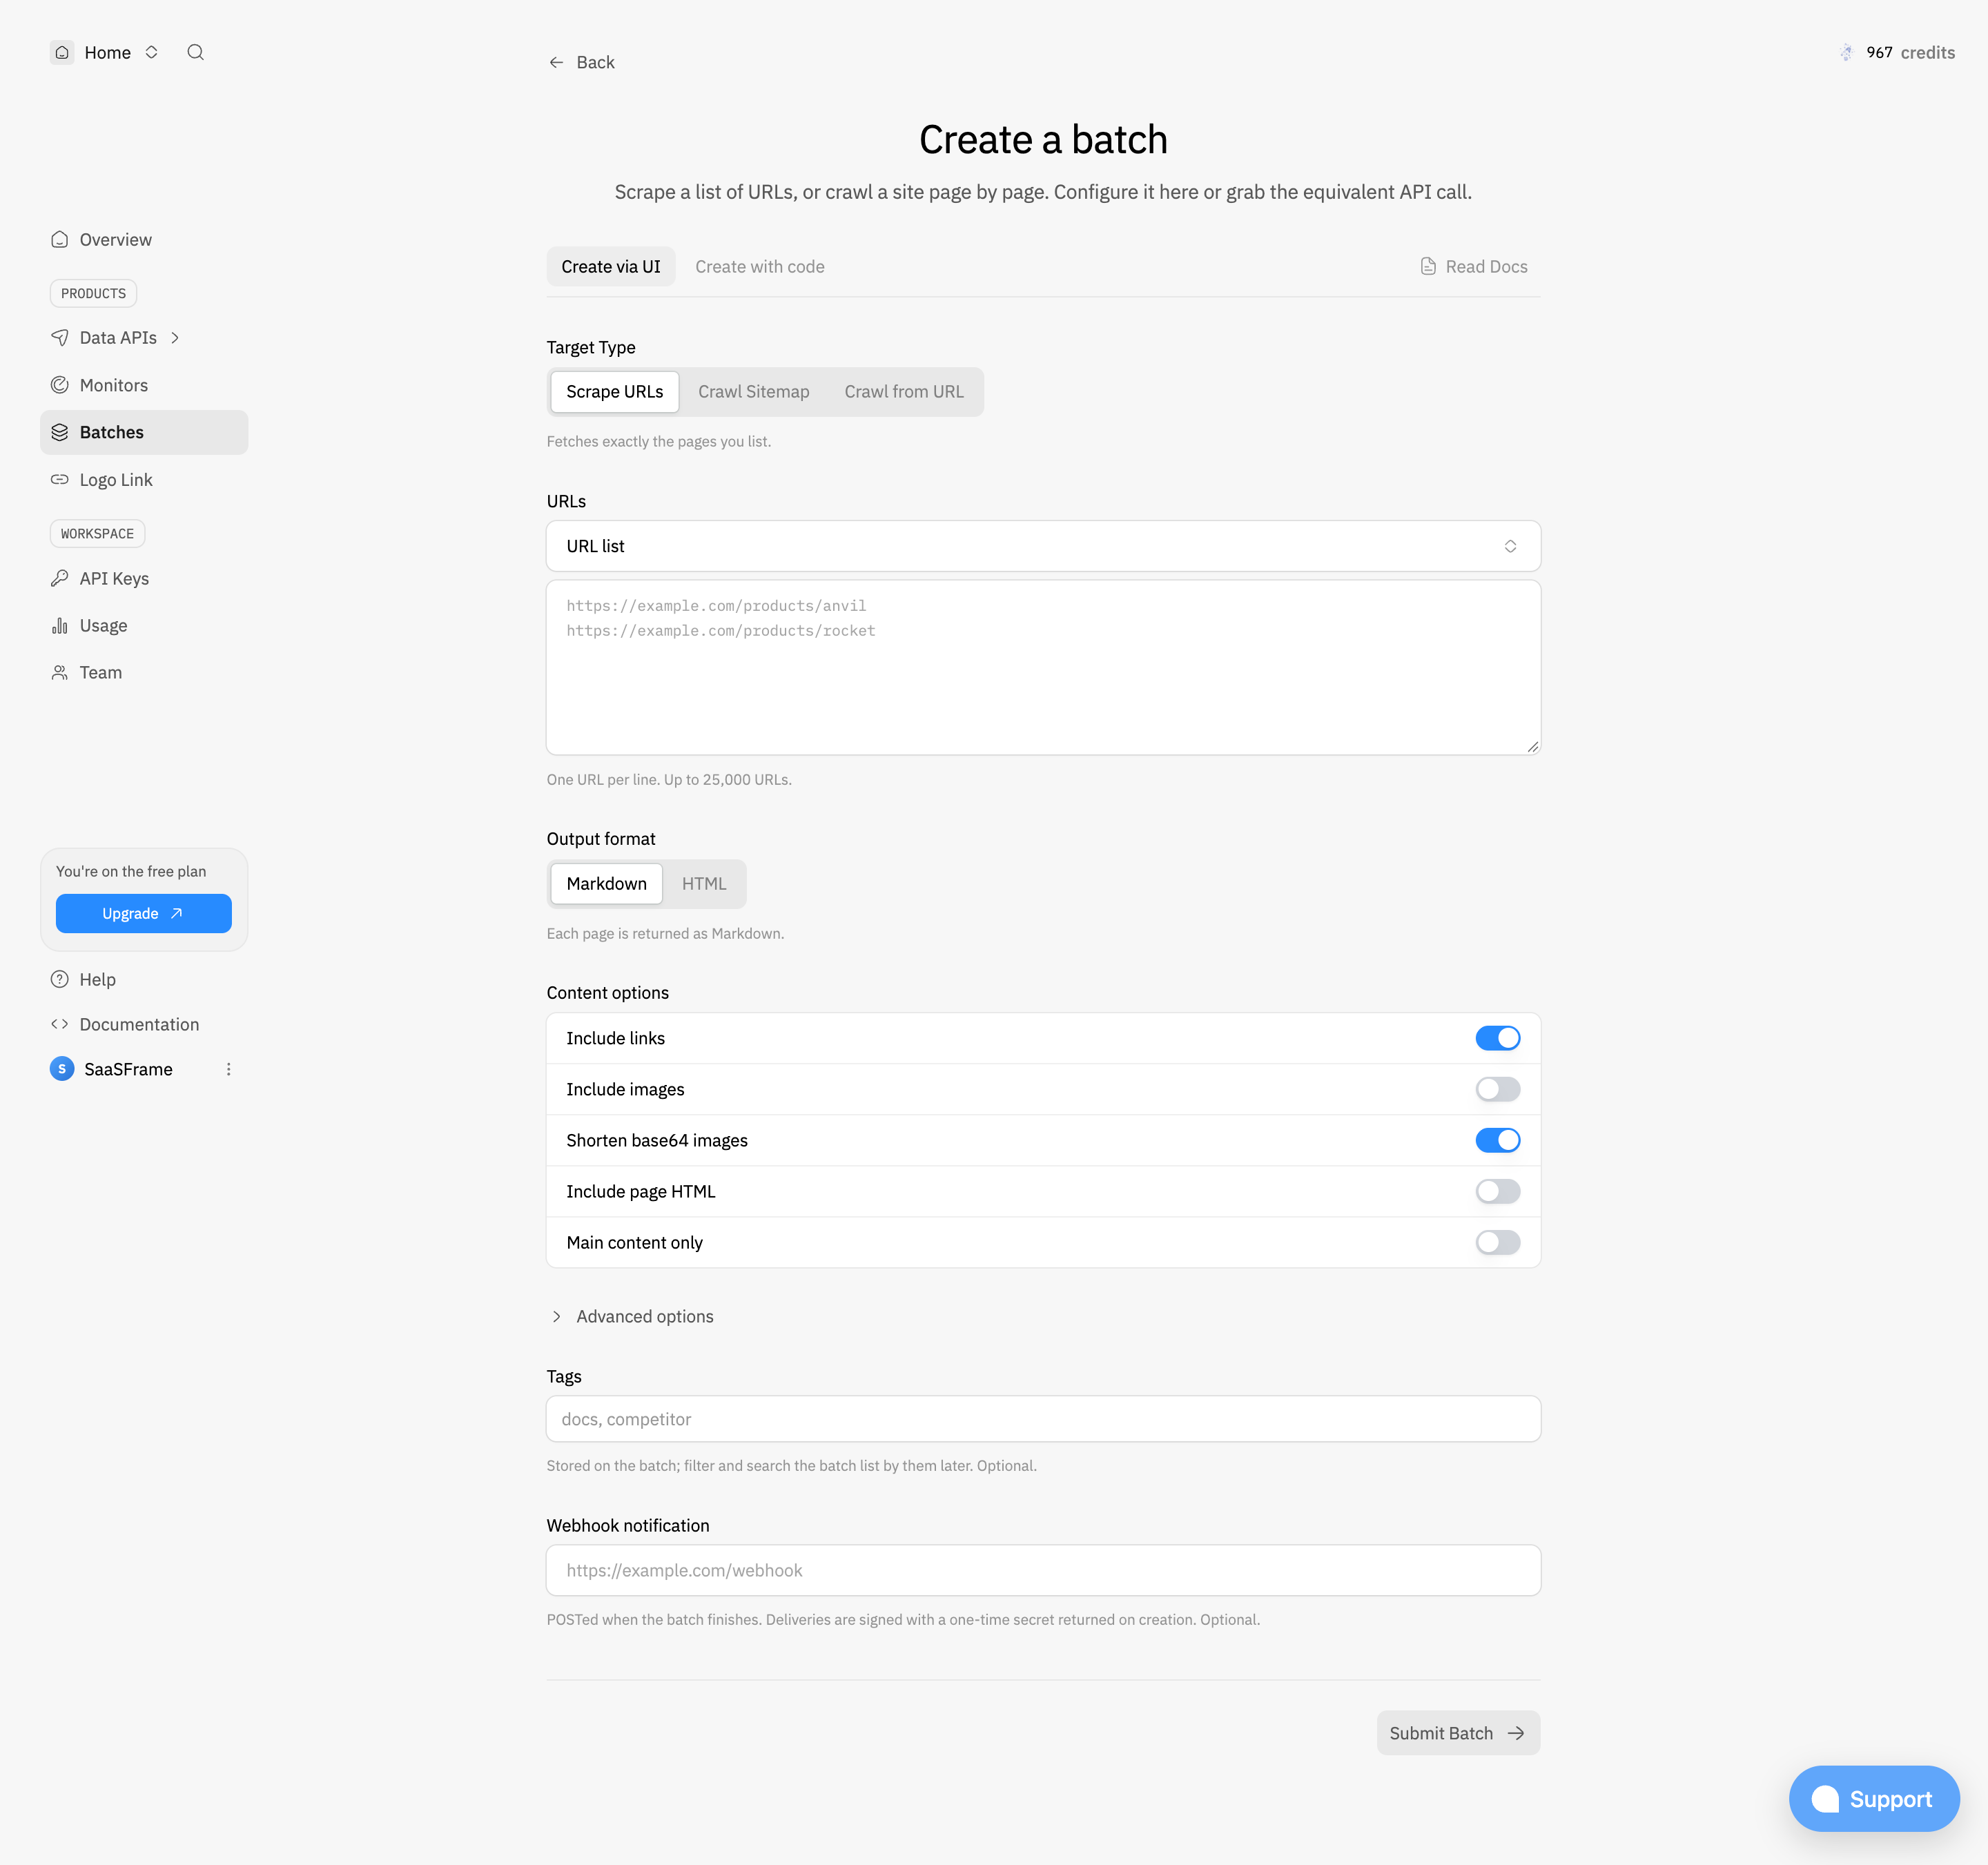Image resolution: width=1988 pixels, height=1865 pixels.
Task: Click the credits sparkle icon
Action: coord(1846,53)
